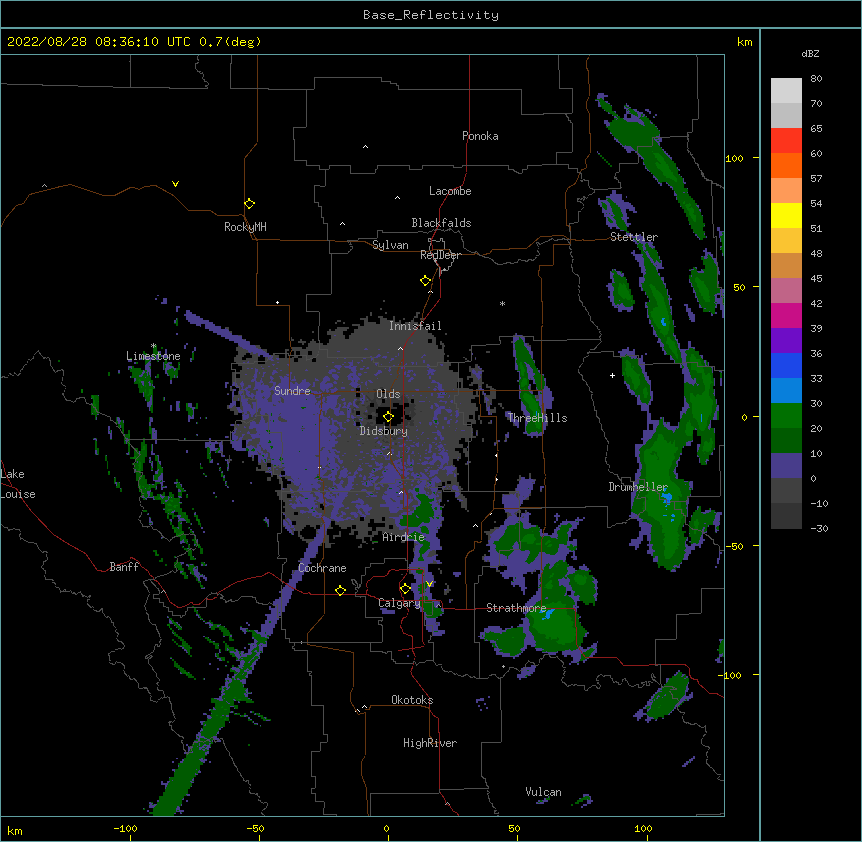The width and height of the screenshot is (862, 842).
Task: Click the 80 value on the dBZ legend
Action: coord(816,79)
